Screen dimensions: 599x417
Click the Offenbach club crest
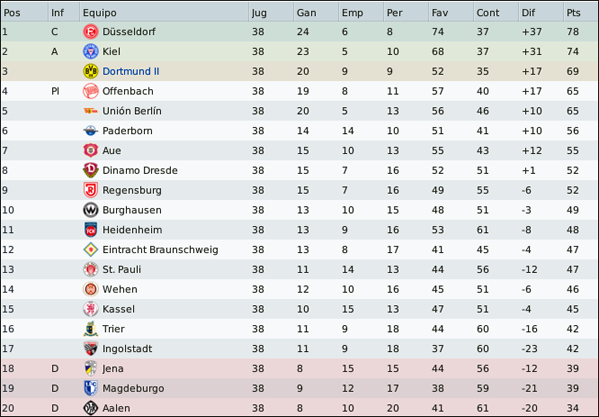coord(91,91)
